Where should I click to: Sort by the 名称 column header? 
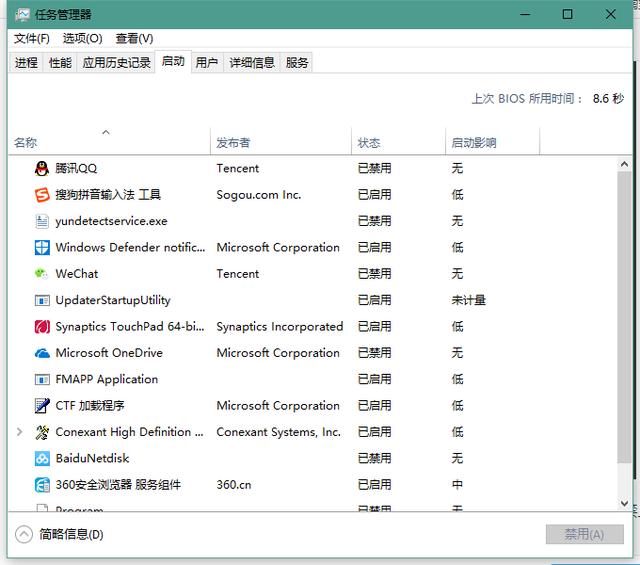pyautogui.click(x=109, y=142)
